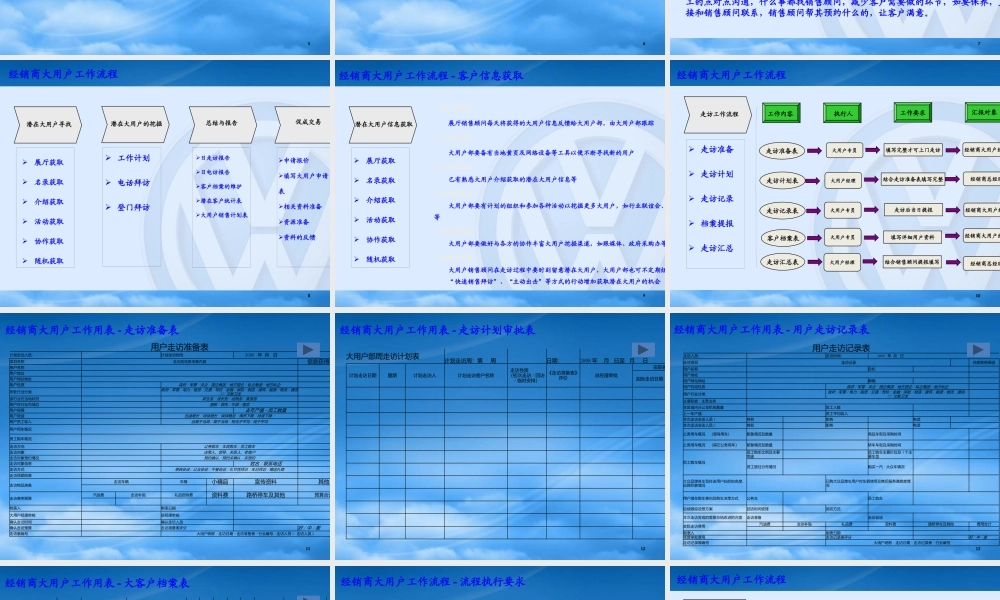Click the 结合走访准备表填写完整 box
Screen dimensions: 1000x600
pyautogui.click(x=913, y=179)
